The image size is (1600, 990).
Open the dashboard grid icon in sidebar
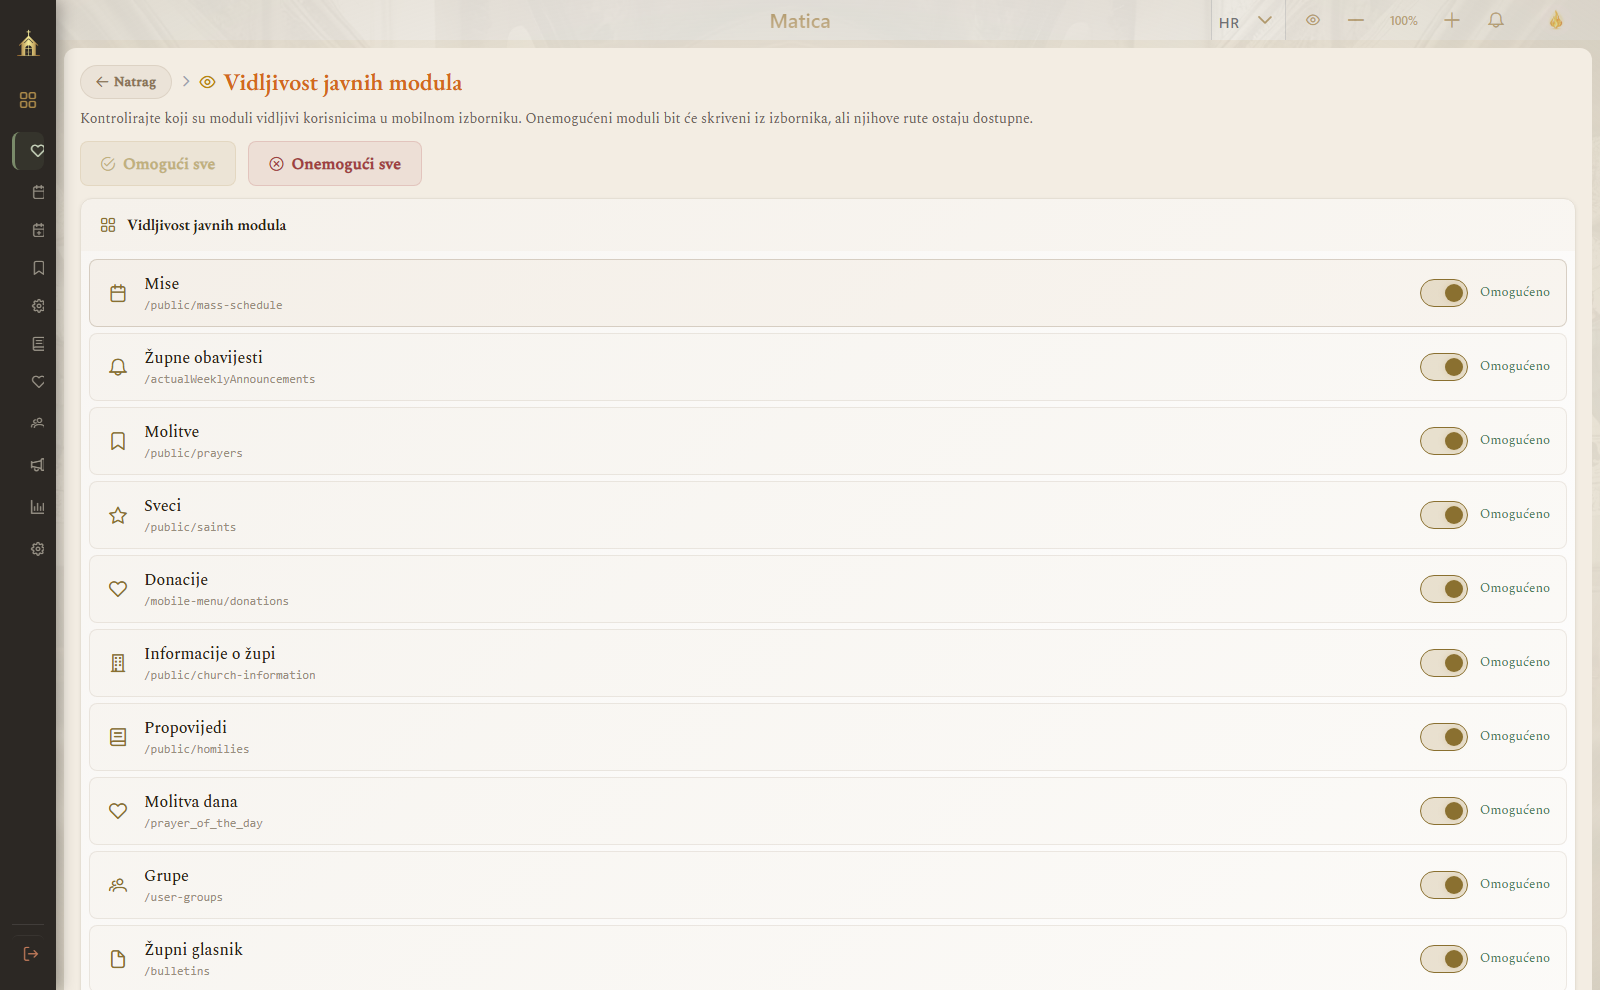[x=28, y=100]
